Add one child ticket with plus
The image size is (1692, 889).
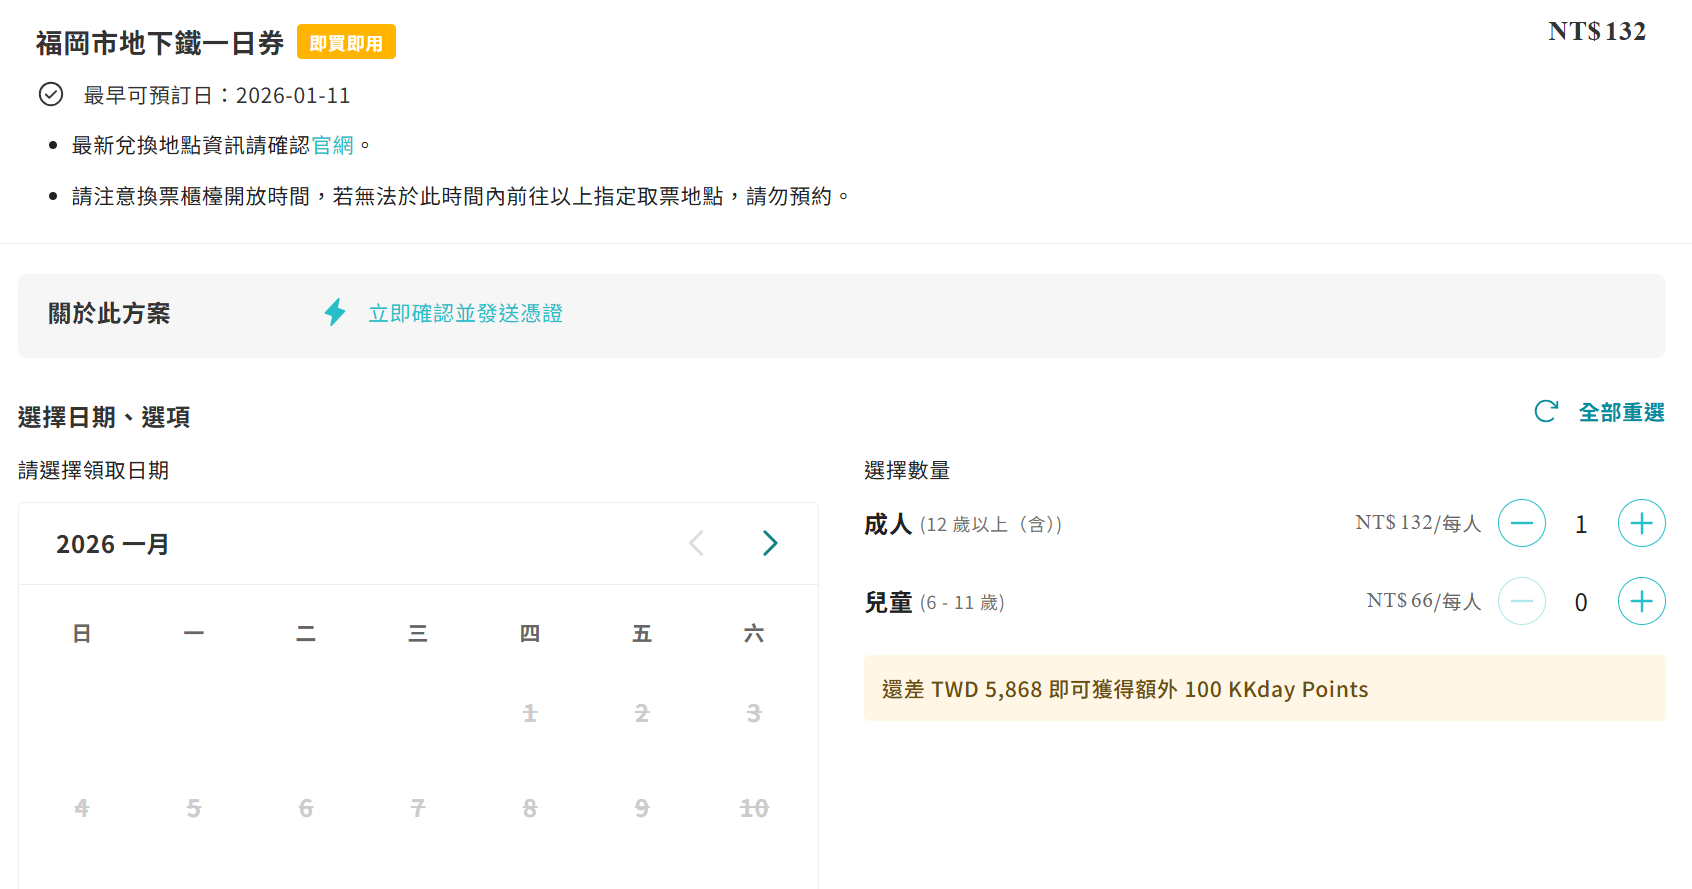[1641, 601]
